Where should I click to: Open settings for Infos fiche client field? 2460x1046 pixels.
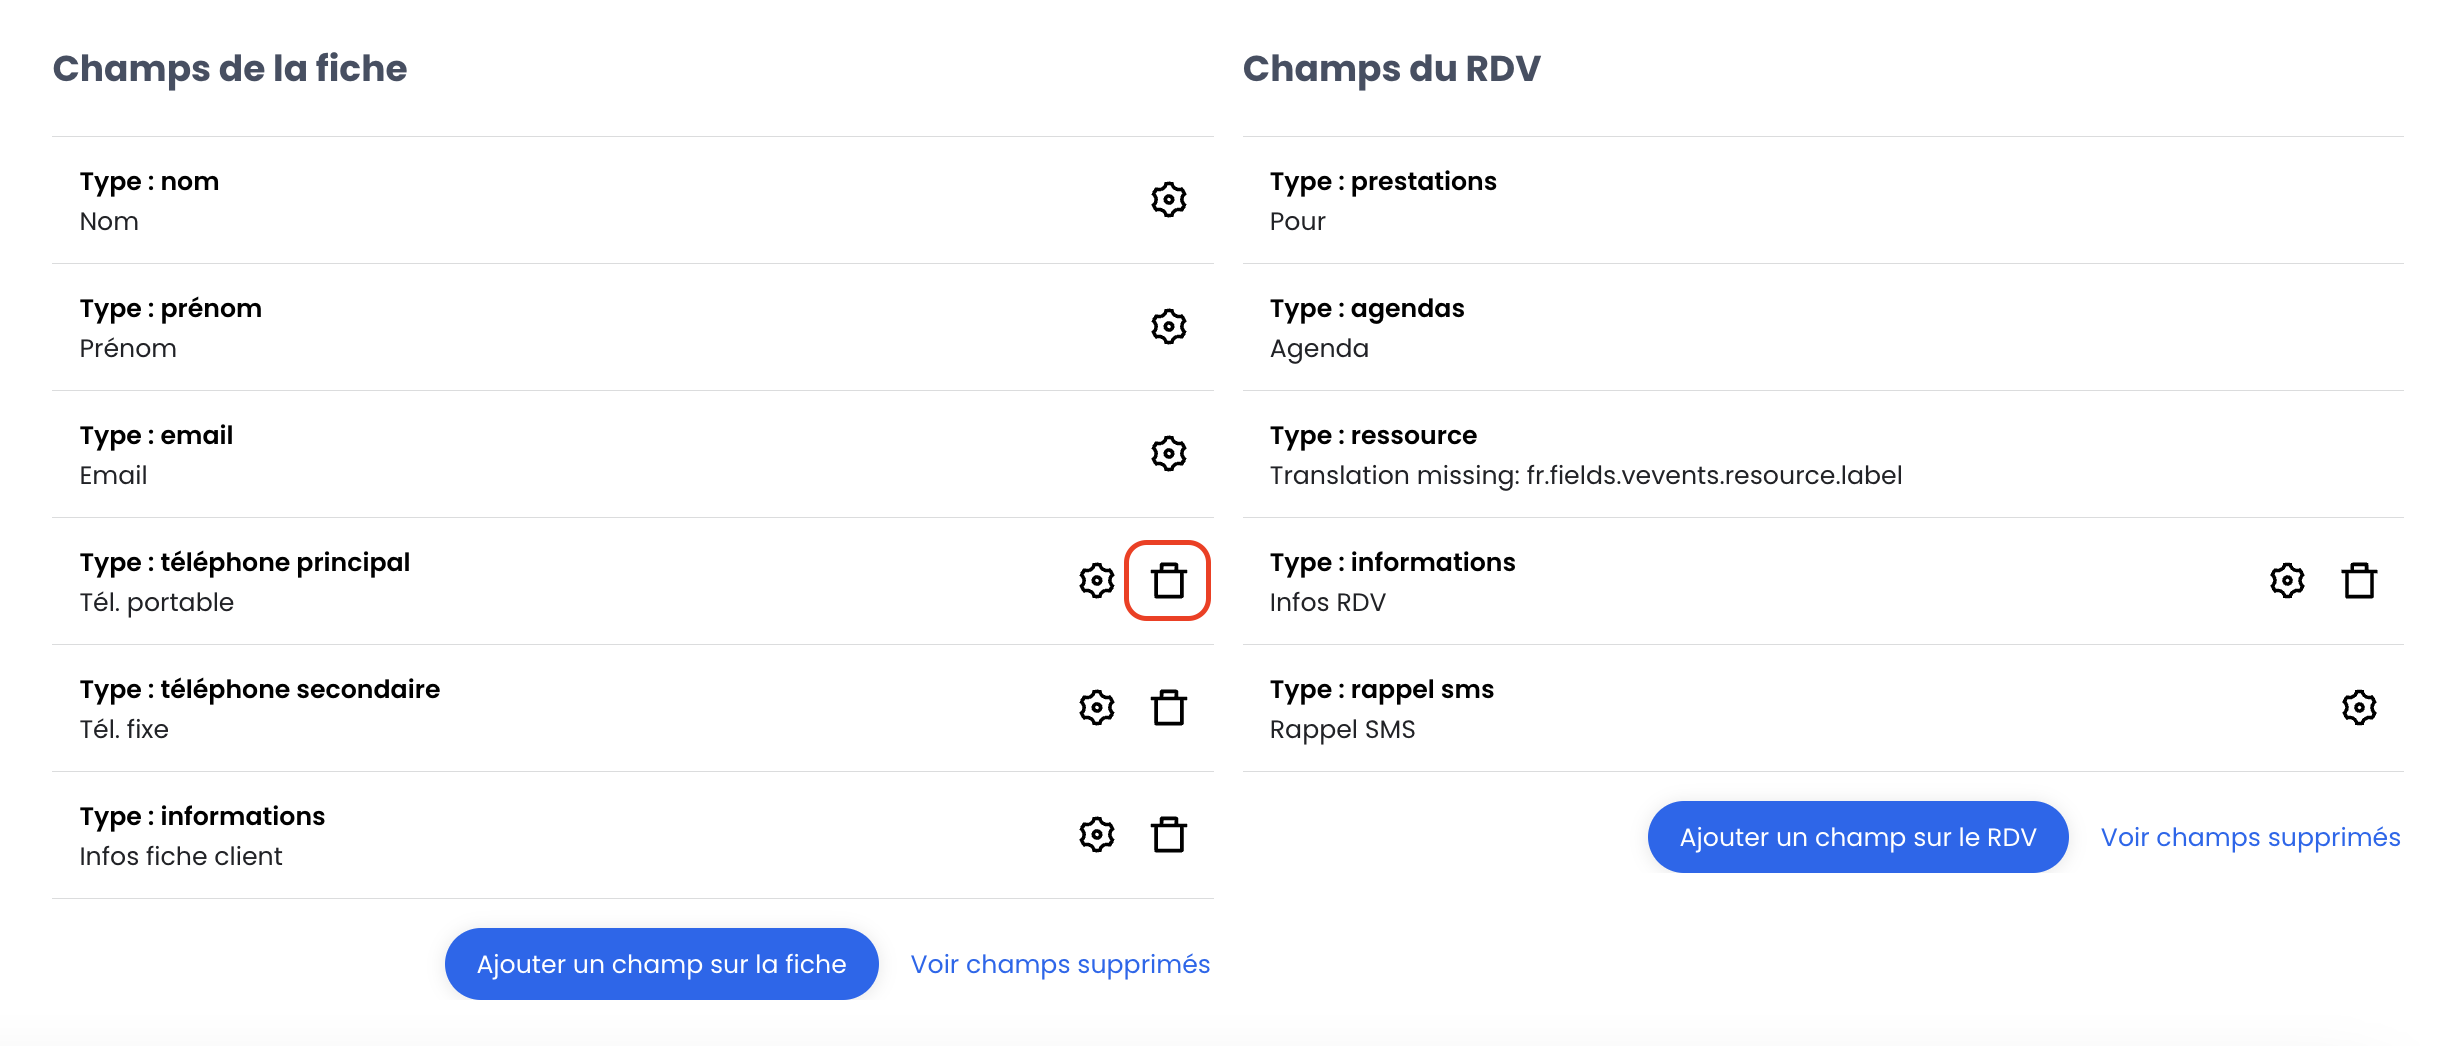pyautogui.click(x=1096, y=835)
